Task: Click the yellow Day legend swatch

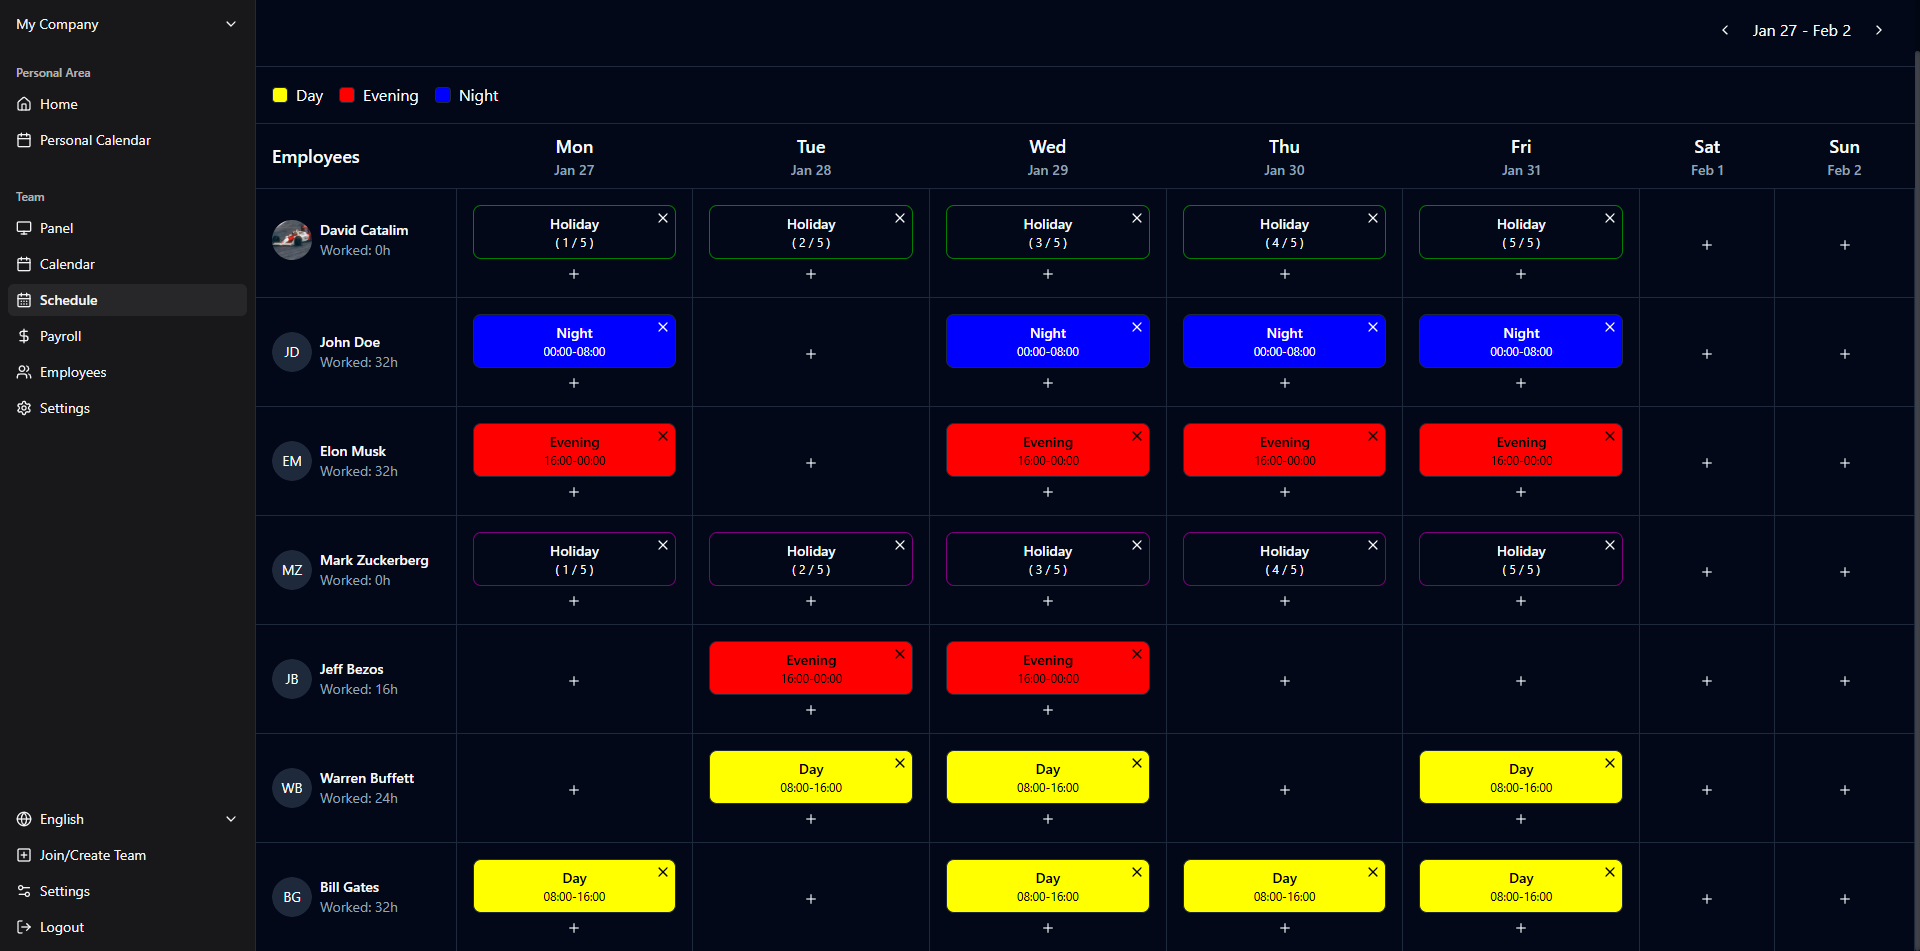Action: (x=280, y=95)
